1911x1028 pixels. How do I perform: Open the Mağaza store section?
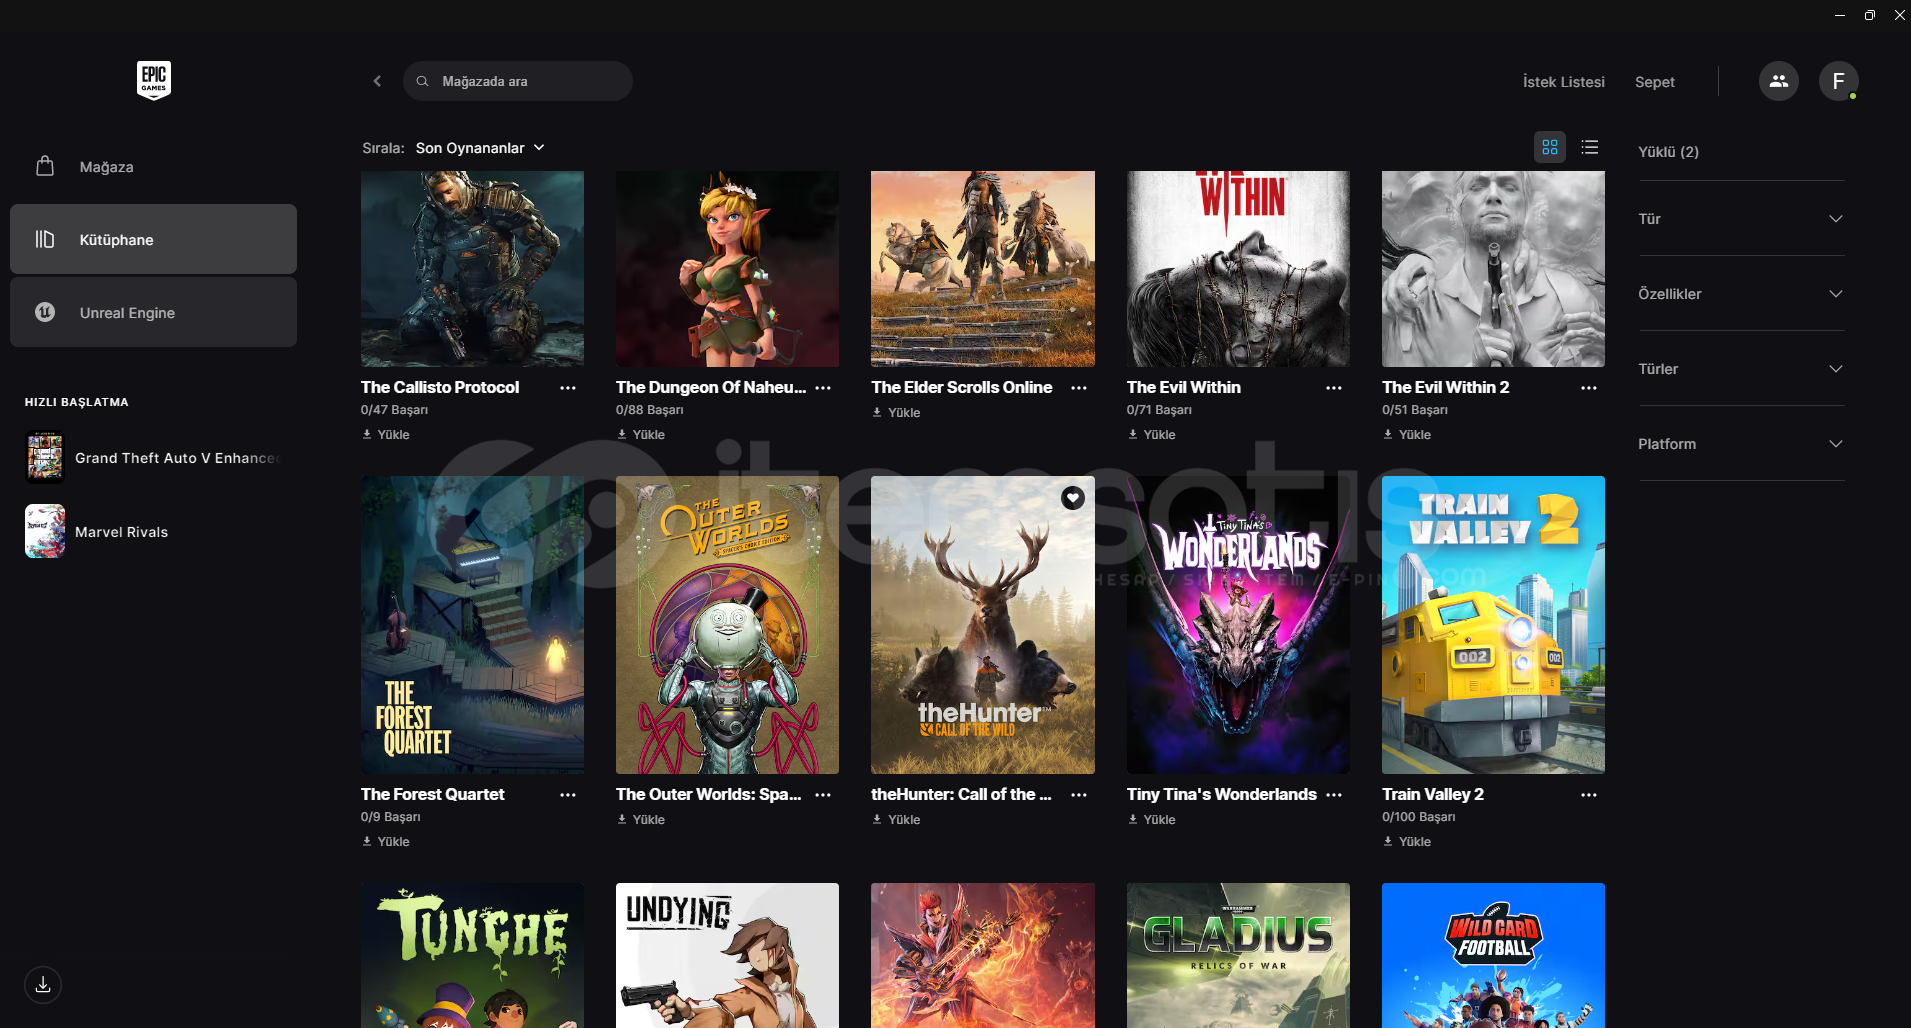[153, 167]
